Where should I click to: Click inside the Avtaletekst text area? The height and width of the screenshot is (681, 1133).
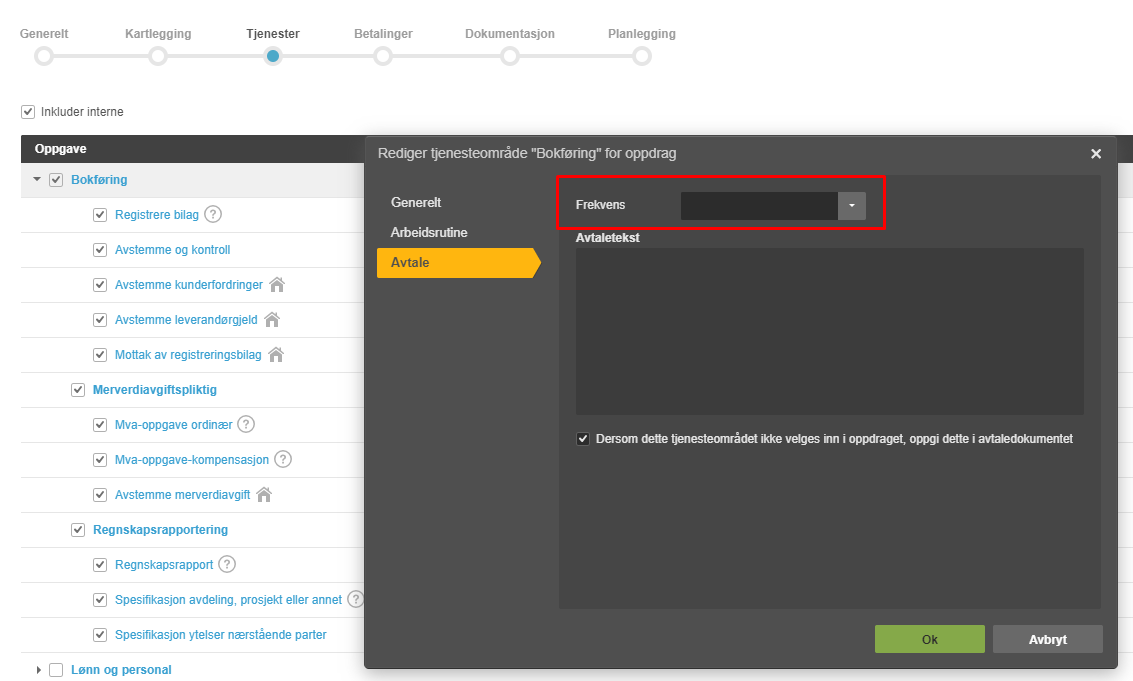[830, 331]
